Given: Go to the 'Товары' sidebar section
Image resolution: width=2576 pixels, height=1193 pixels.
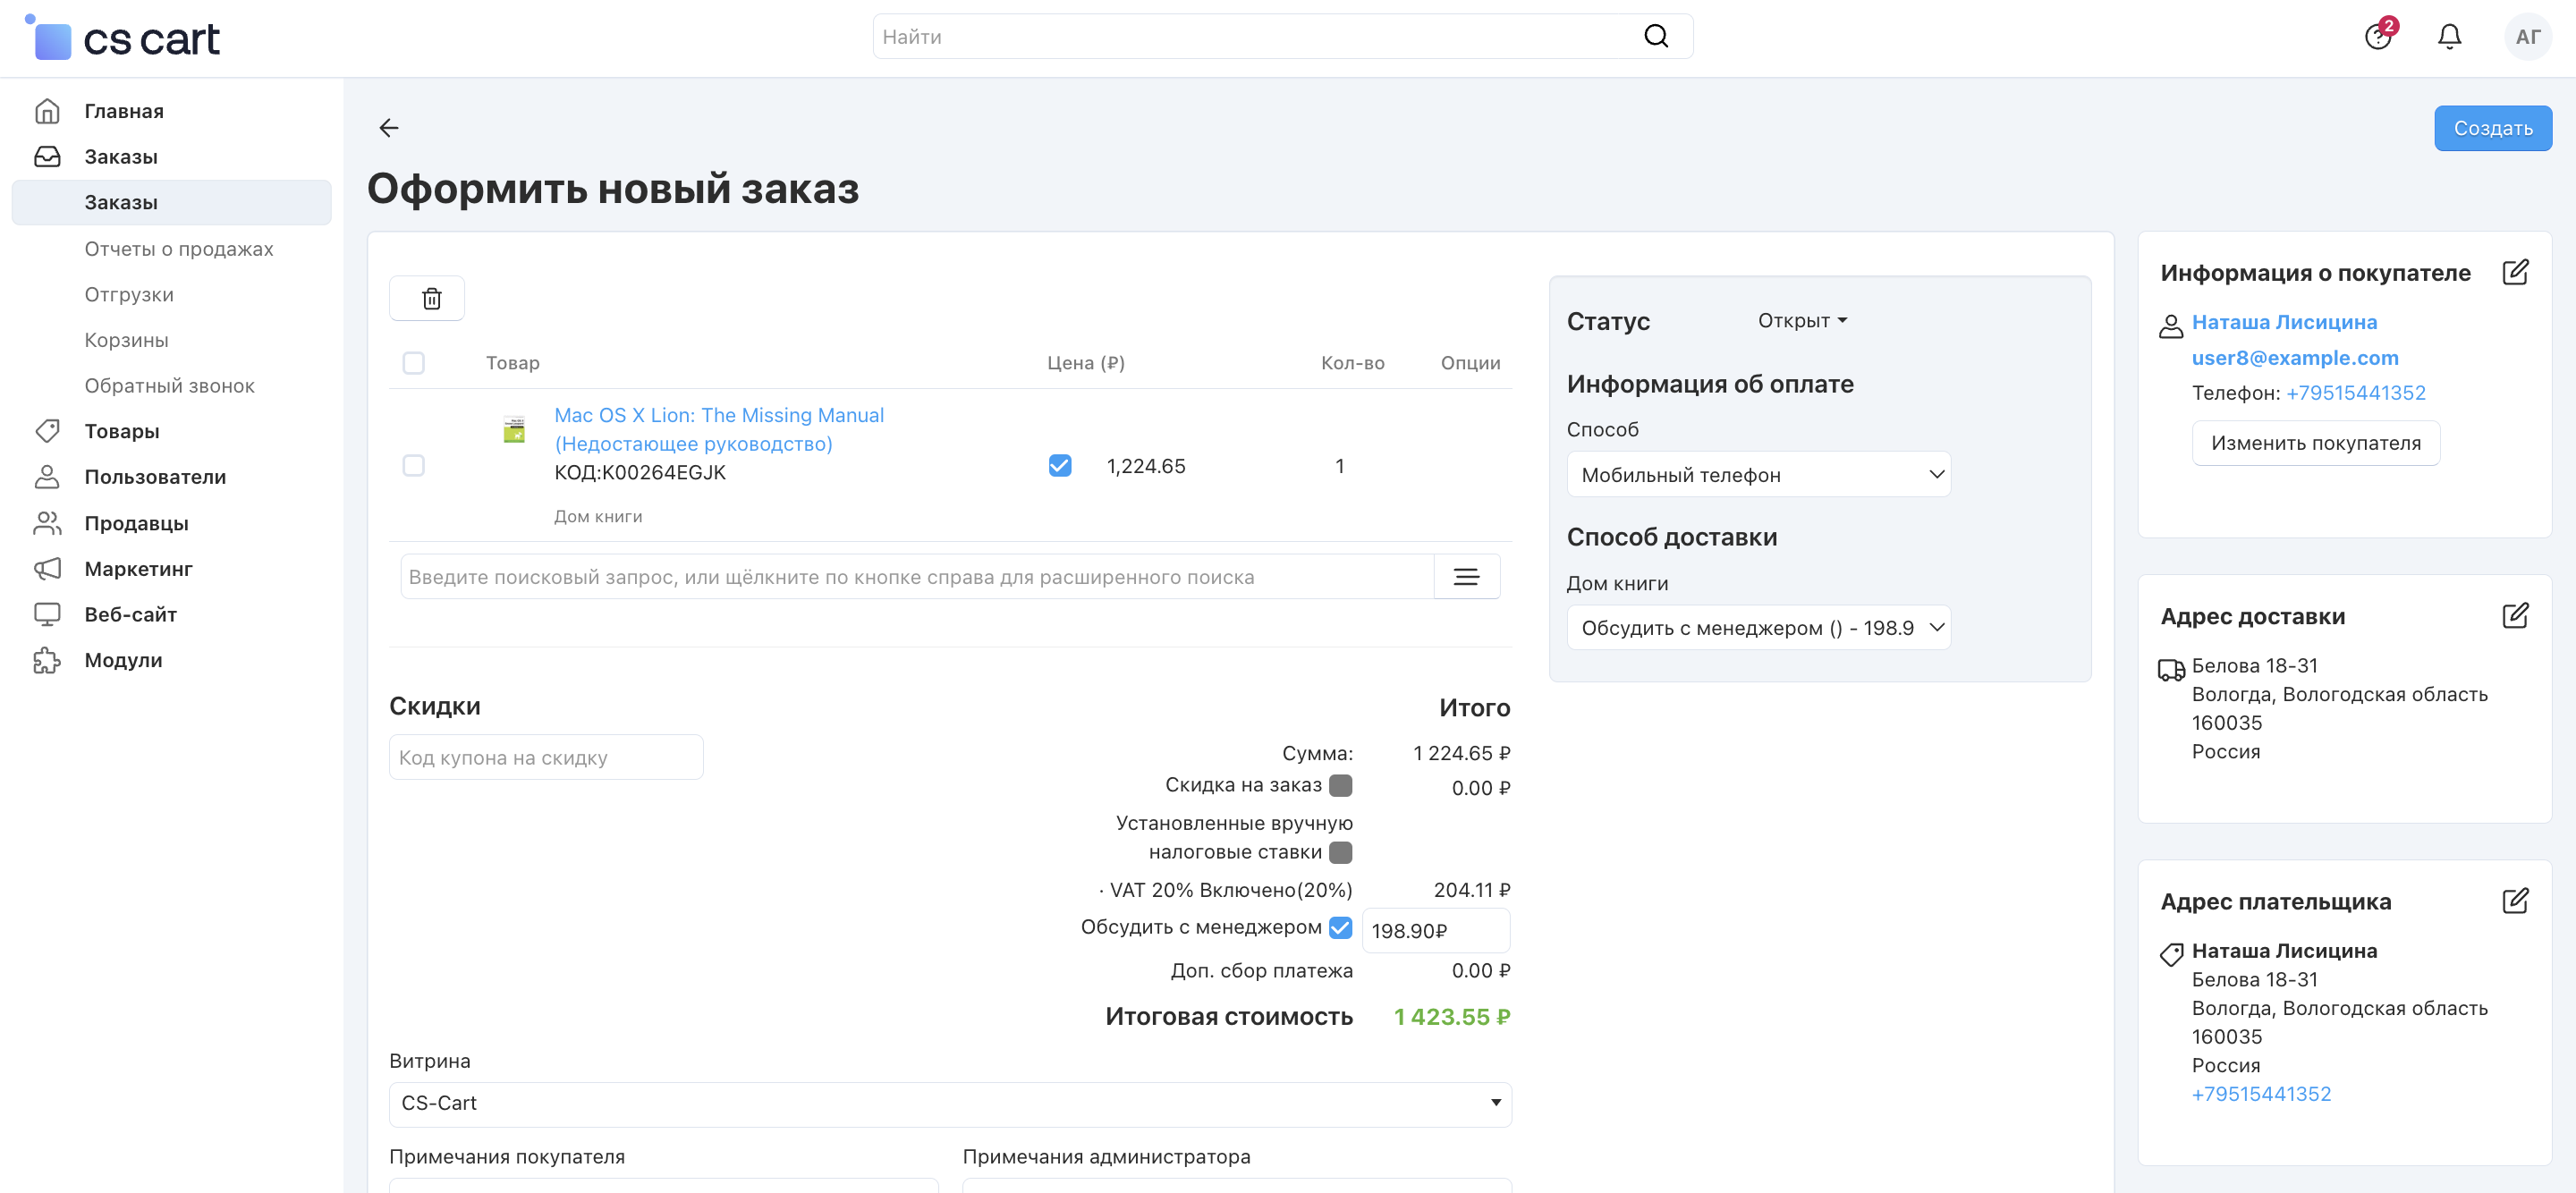Looking at the screenshot, I should pos(122,431).
